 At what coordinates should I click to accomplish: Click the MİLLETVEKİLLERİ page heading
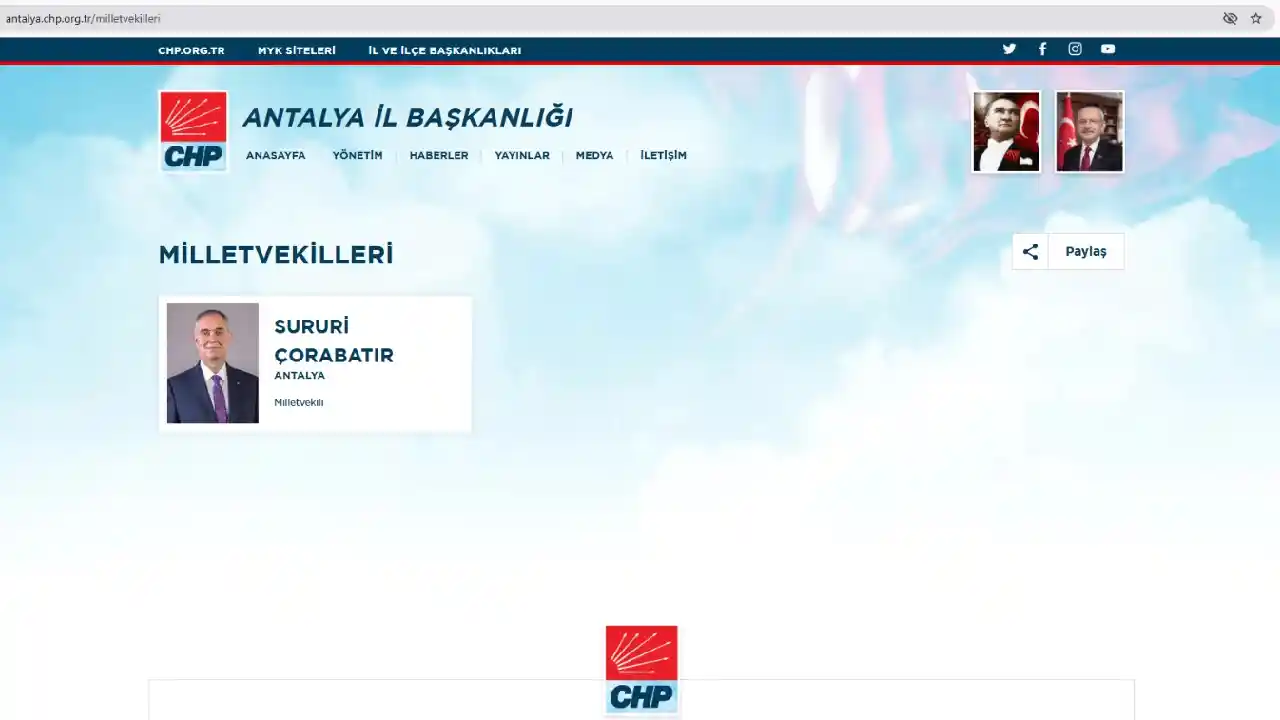(276, 255)
